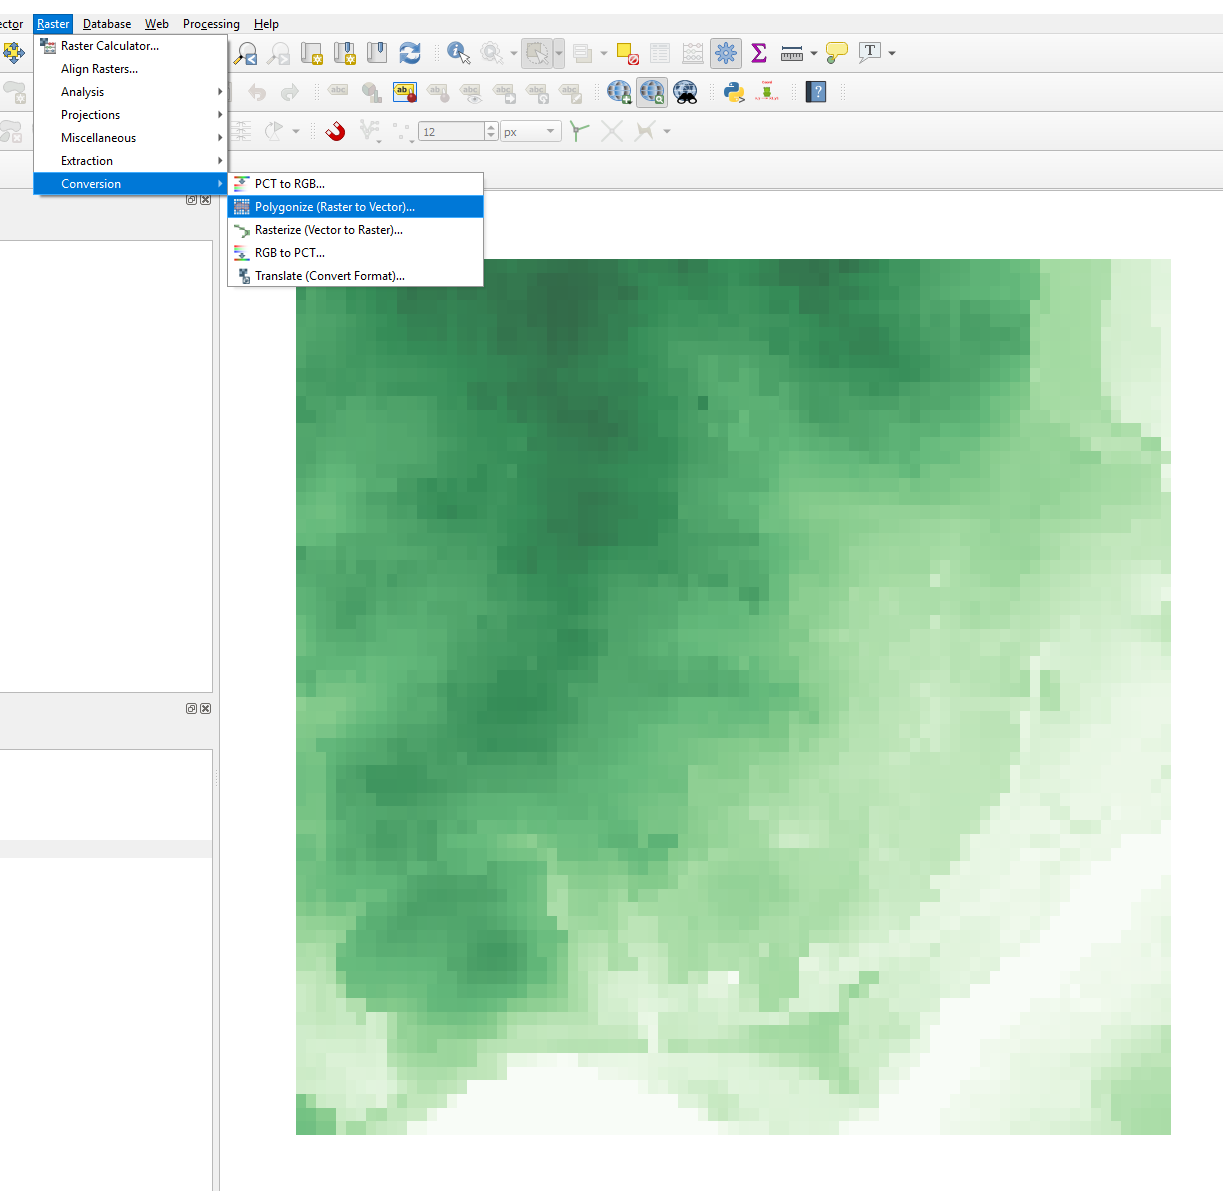Open the Processing menu
The width and height of the screenshot is (1223, 1191).
(211, 24)
